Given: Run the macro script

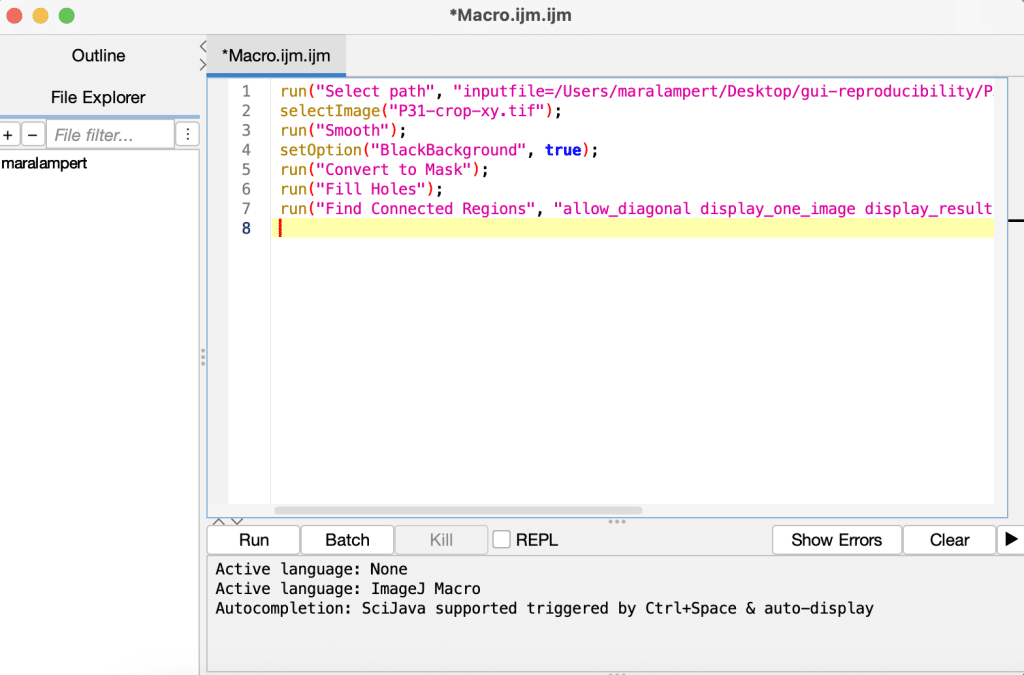Looking at the screenshot, I should 253,540.
